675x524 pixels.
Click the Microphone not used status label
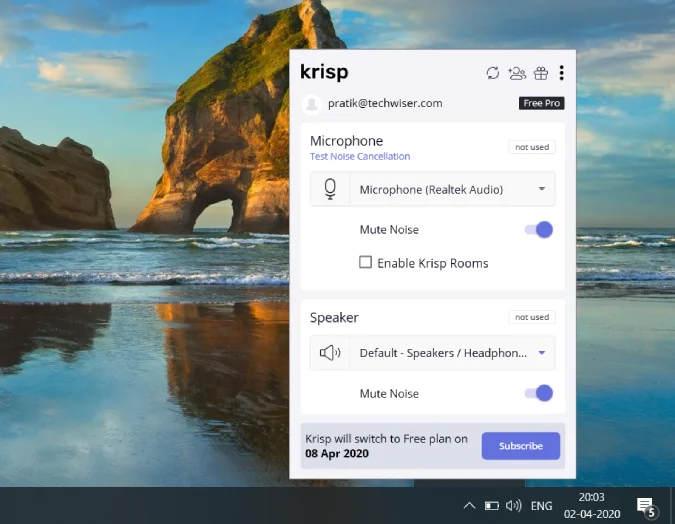[x=532, y=147]
